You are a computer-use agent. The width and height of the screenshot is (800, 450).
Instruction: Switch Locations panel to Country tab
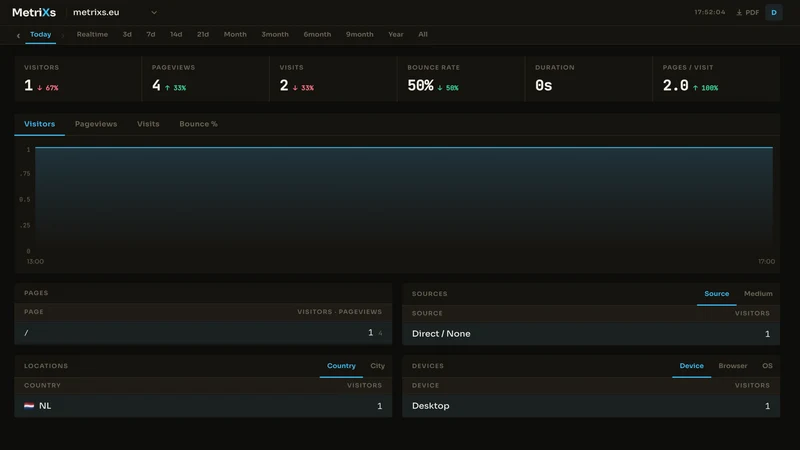341,366
